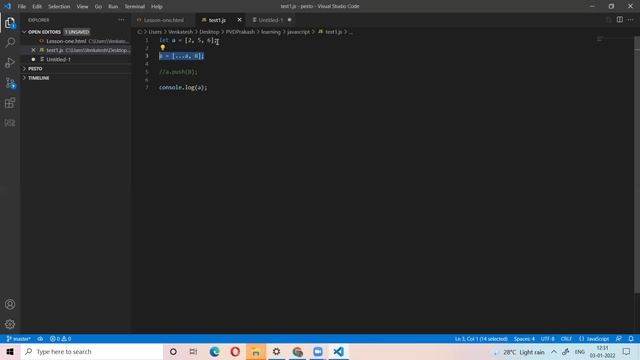The width and height of the screenshot is (640, 360).
Task: Open the Selection menu
Action: (x=59, y=7)
